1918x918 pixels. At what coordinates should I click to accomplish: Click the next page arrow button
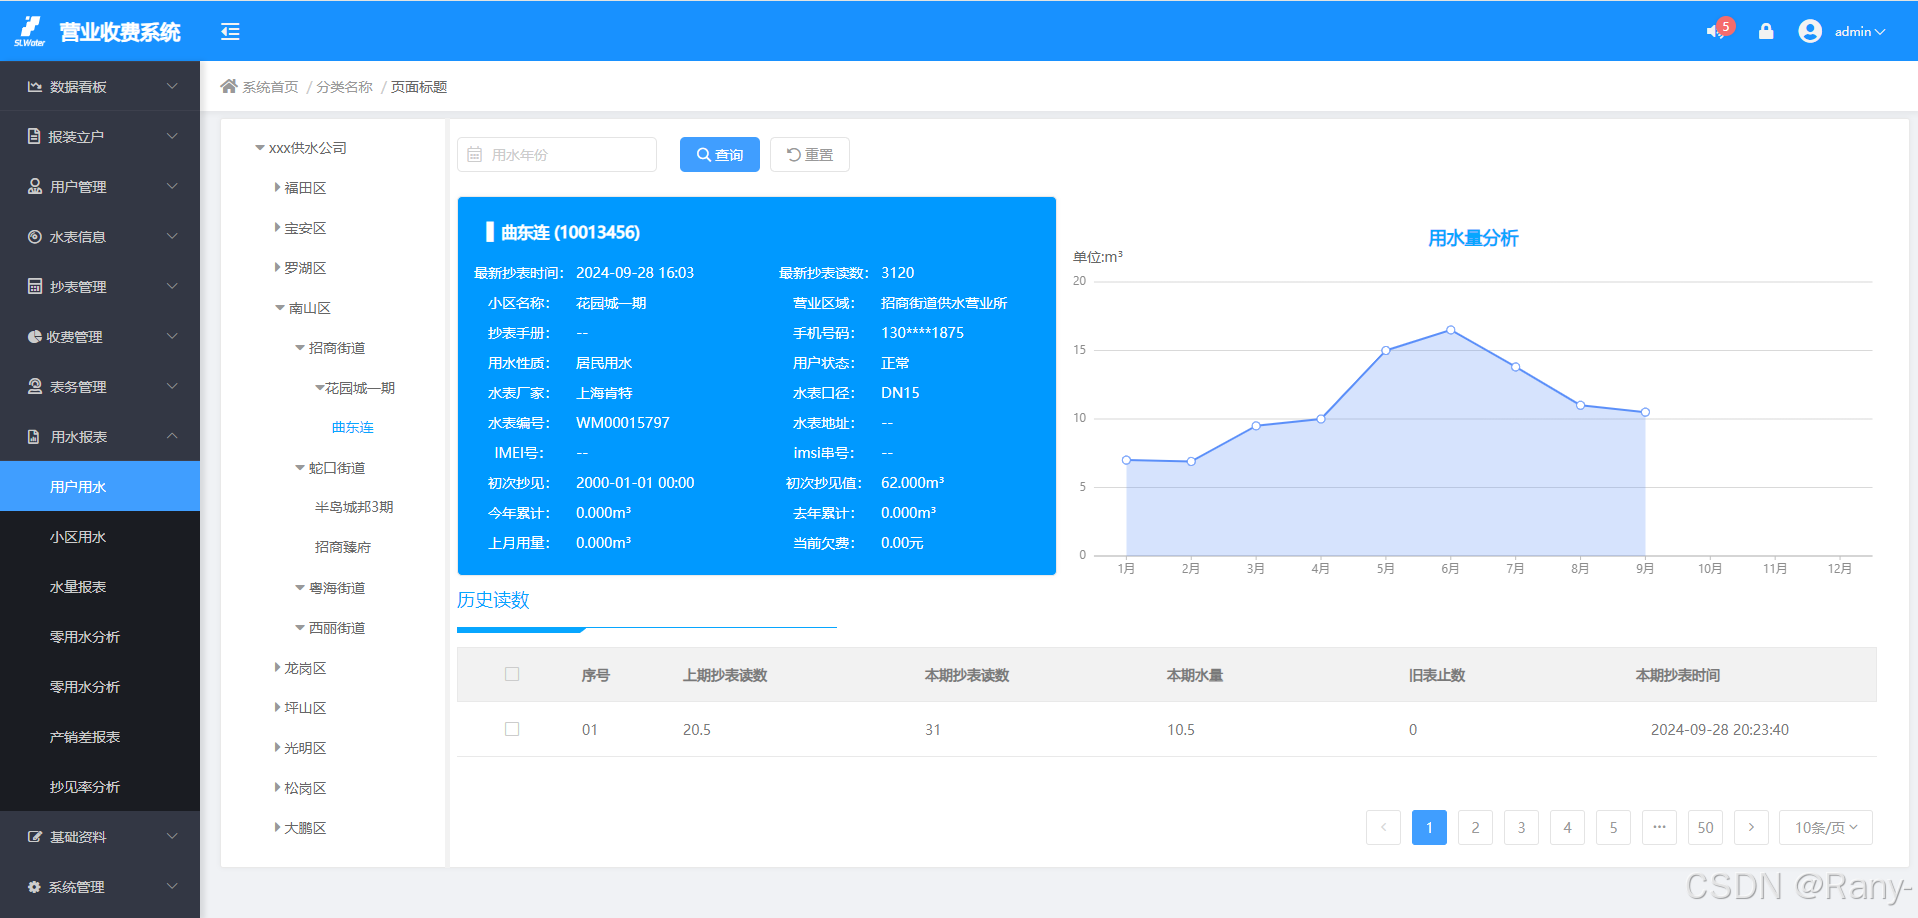1751,827
